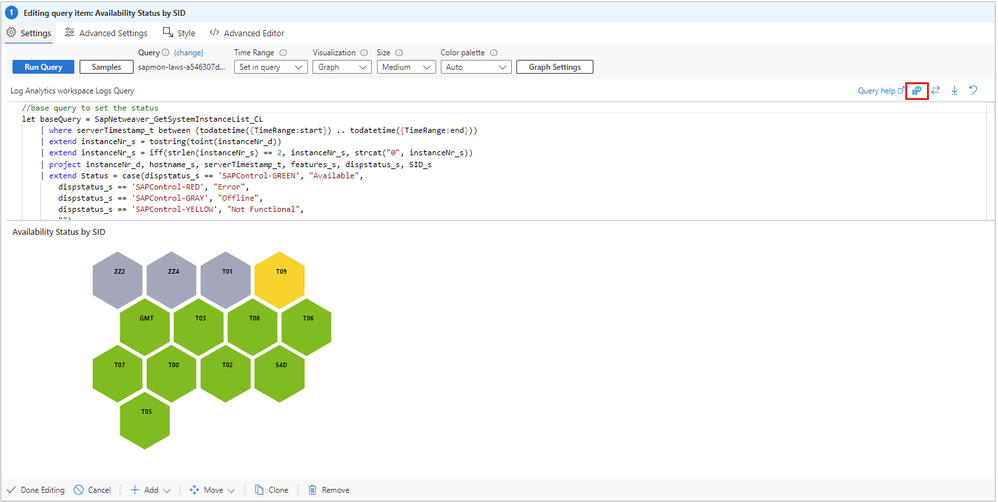Switch to the Settings tab

(29, 33)
